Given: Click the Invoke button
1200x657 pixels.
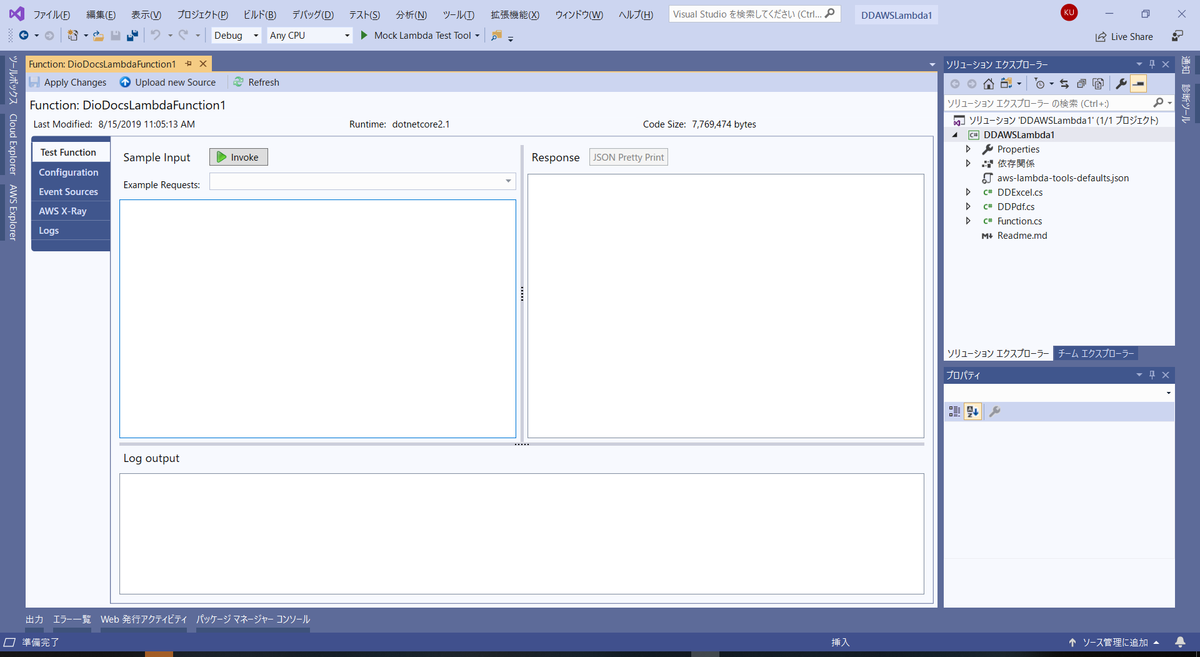Looking at the screenshot, I should 238,157.
